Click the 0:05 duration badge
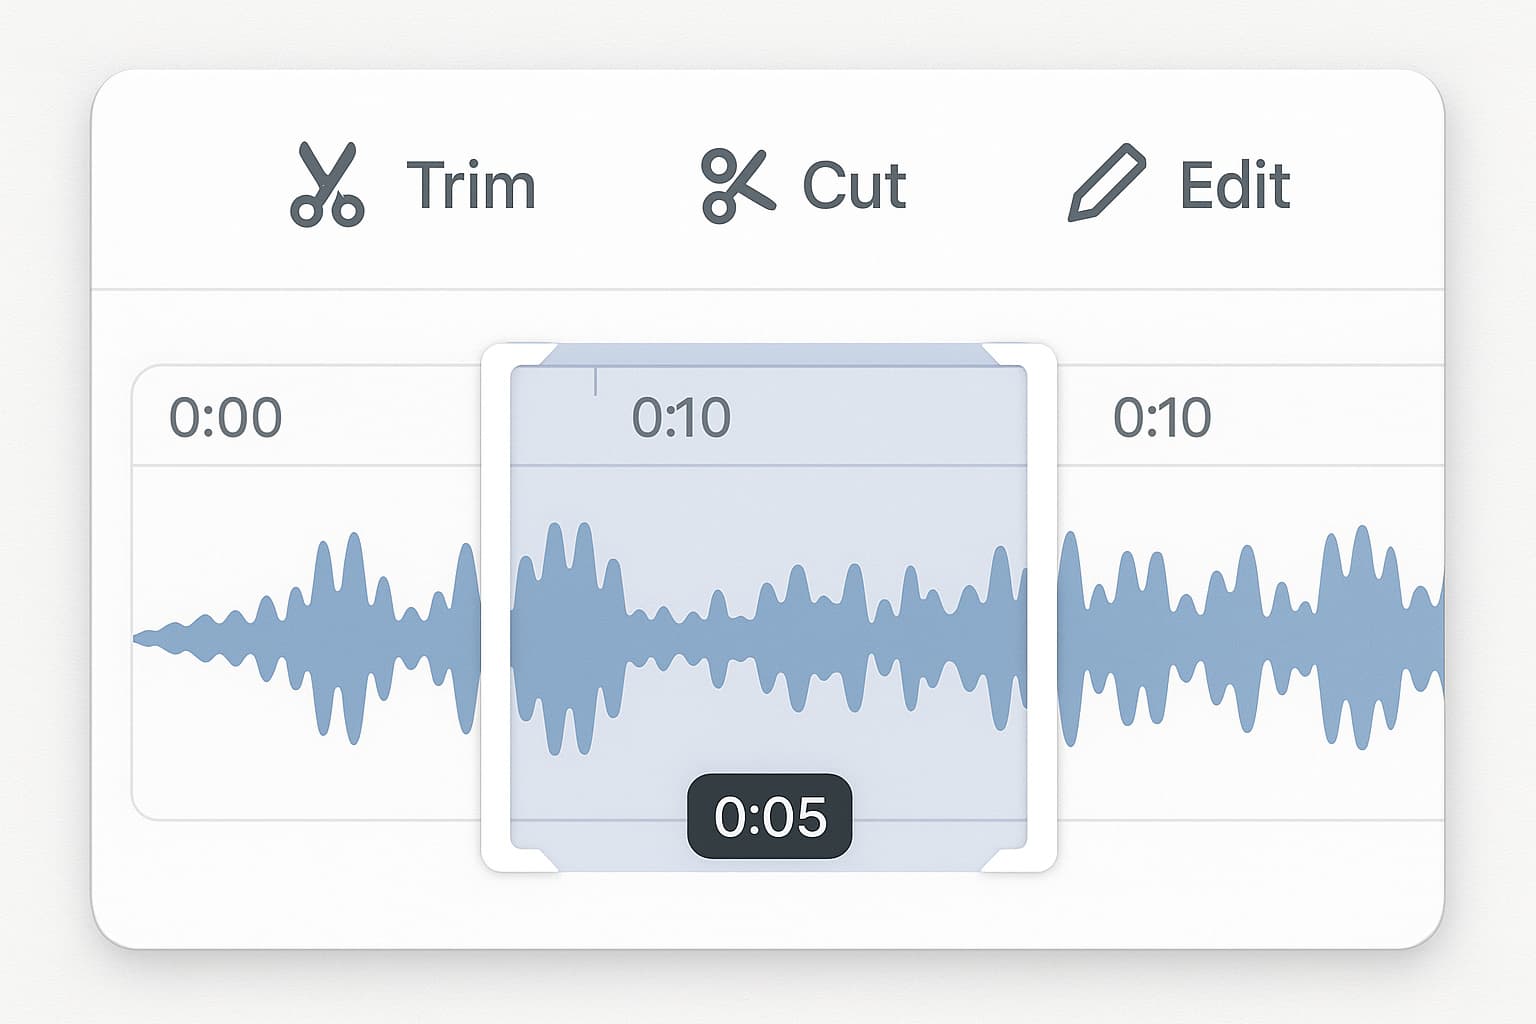The width and height of the screenshot is (1536, 1024). (x=770, y=816)
